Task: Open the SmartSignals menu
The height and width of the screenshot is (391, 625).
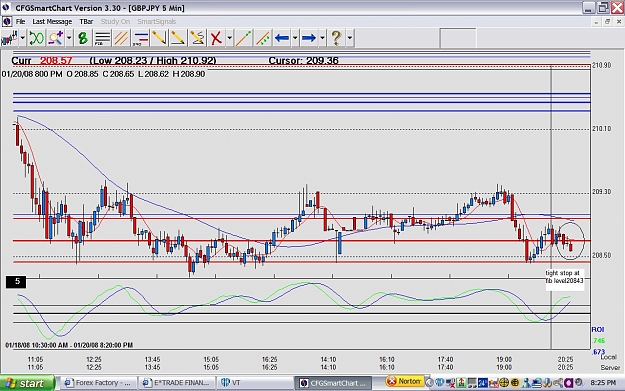Action: tap(157, 22)
